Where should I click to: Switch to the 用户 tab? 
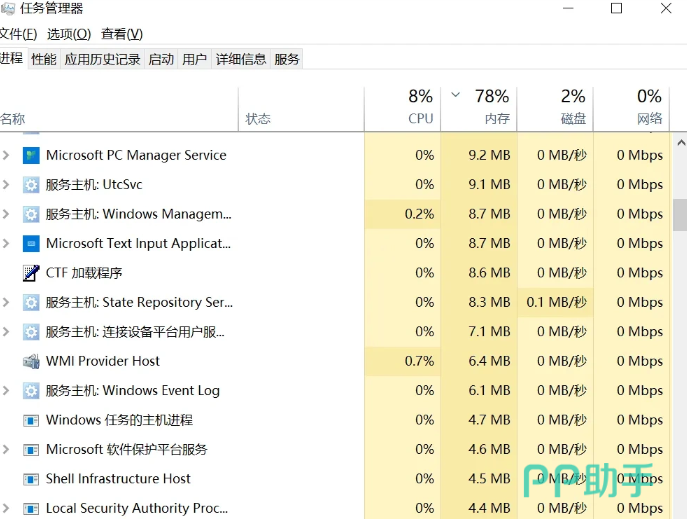tap(195, 59)
